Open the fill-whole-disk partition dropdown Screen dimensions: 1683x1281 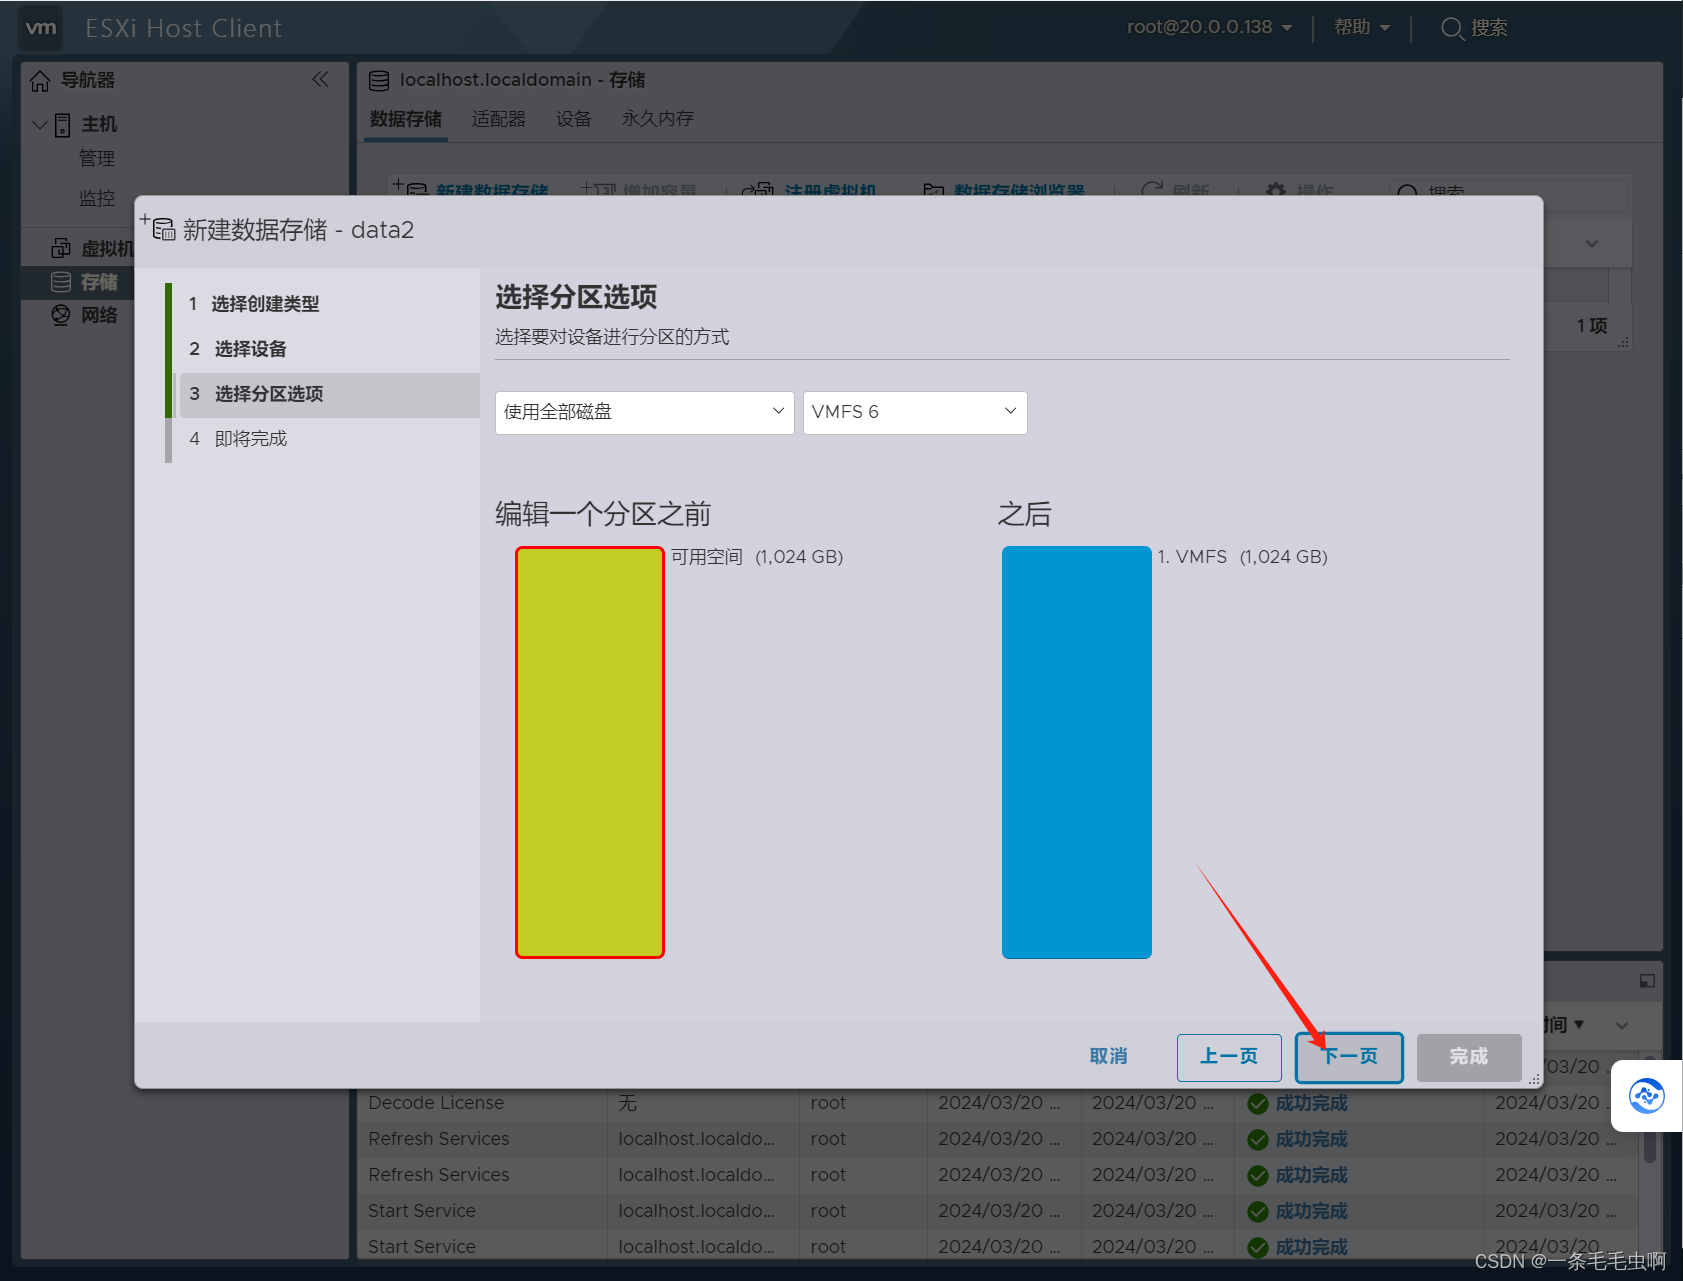[644, 412]
